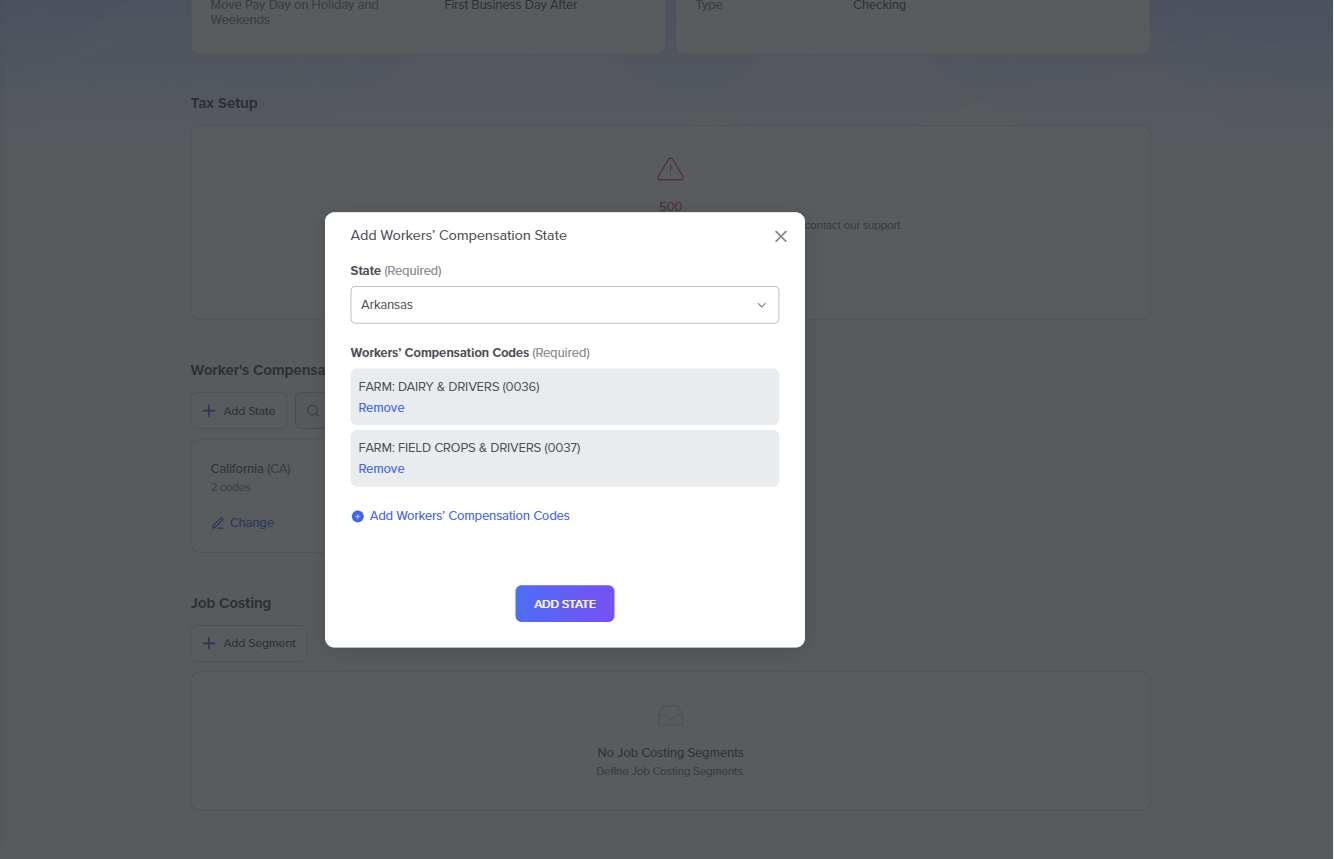Close the Add Workers' Compensation State dialog
This screenshot has width=1334, height=859.
(x=781, y=237)
